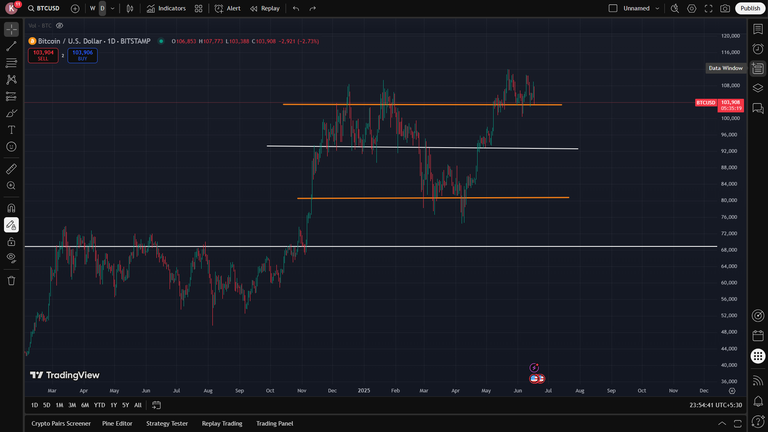
Task: Switch to the Strategy Tester tab
Action: pyautogui.click(x=167, y=424)
